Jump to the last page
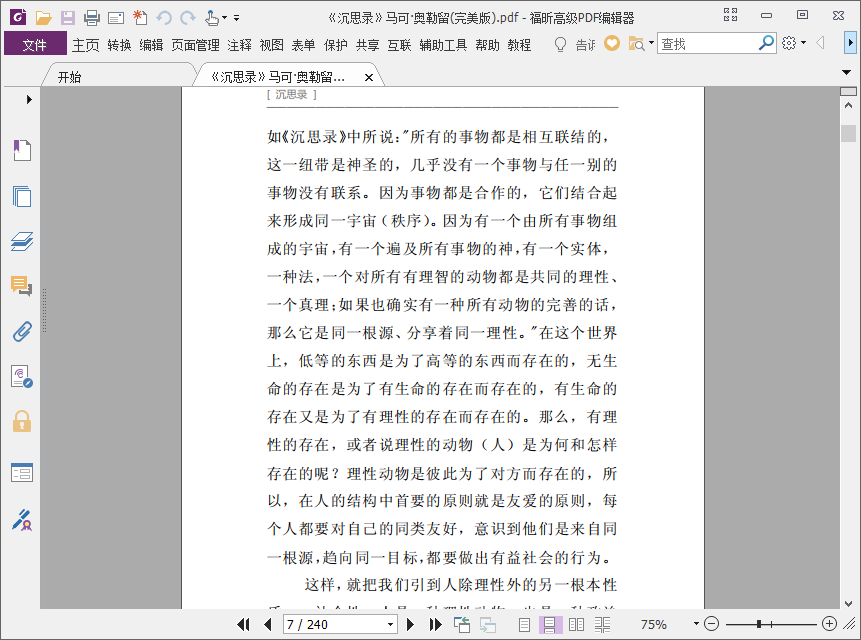Screen dimensions: 861x640 [435, 624]
